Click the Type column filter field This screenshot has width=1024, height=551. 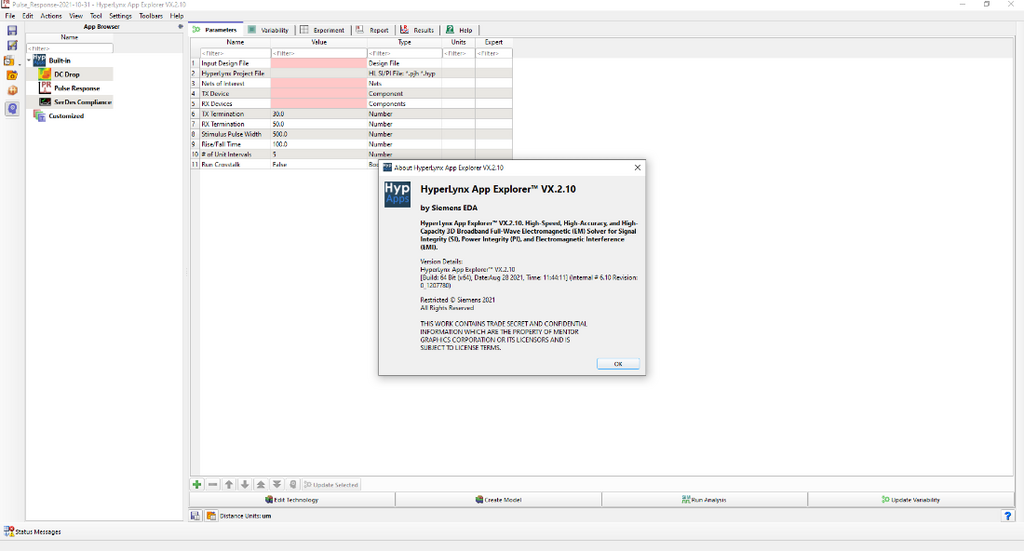404,54
